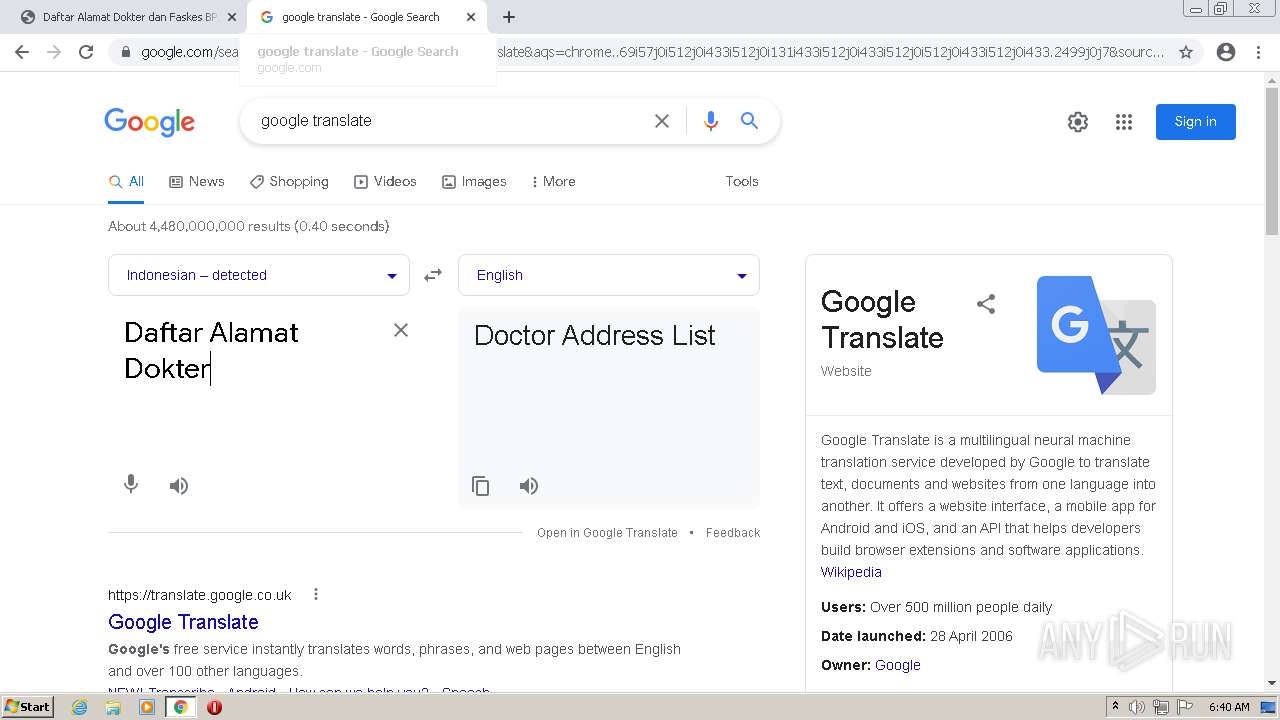Open the Google apps grid

1124,122
